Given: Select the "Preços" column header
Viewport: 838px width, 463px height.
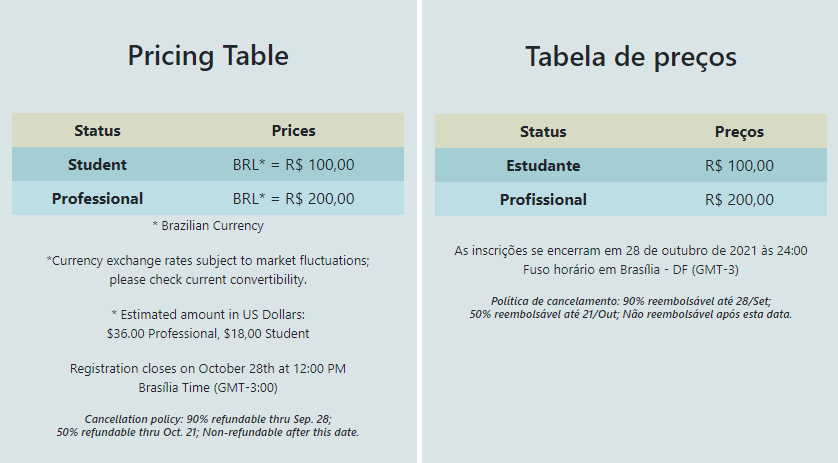Looking at the screenshot, I should [x=739, y=132].
